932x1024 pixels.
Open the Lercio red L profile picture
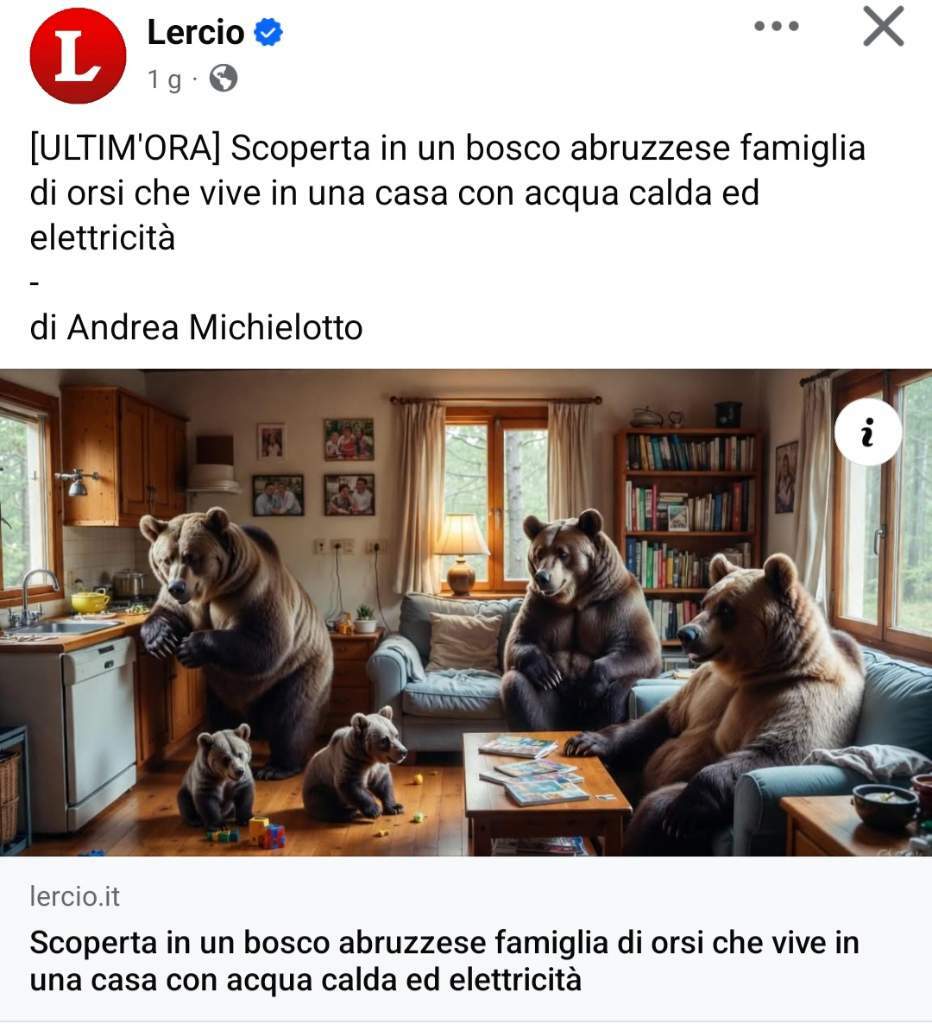pos(78,56)
